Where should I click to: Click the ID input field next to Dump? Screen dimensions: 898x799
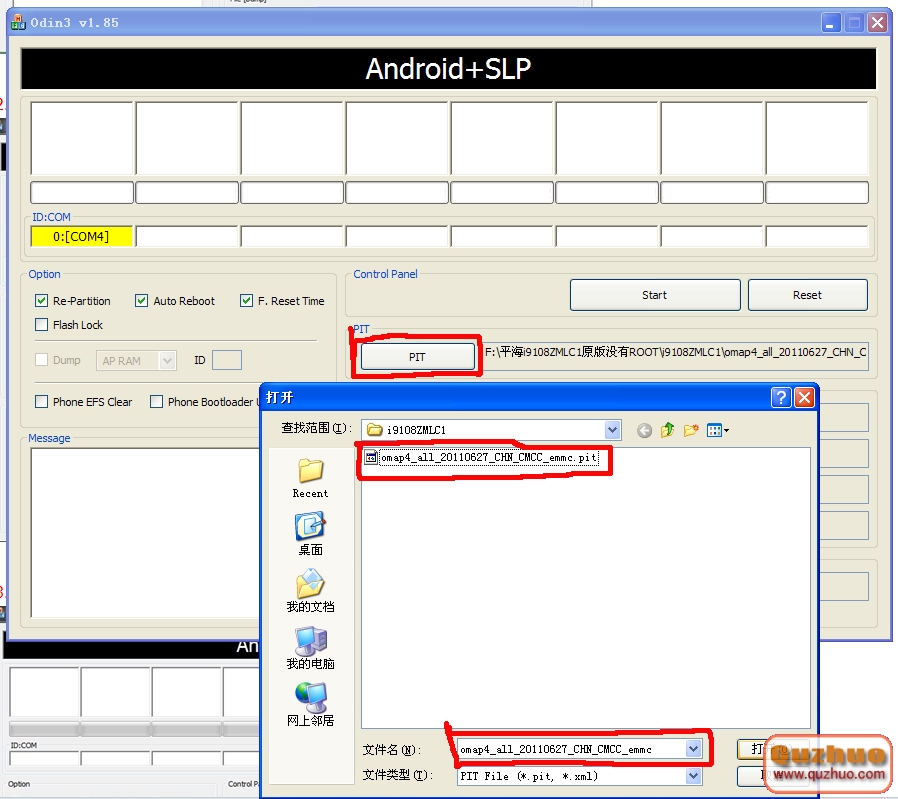coord(227,360)
